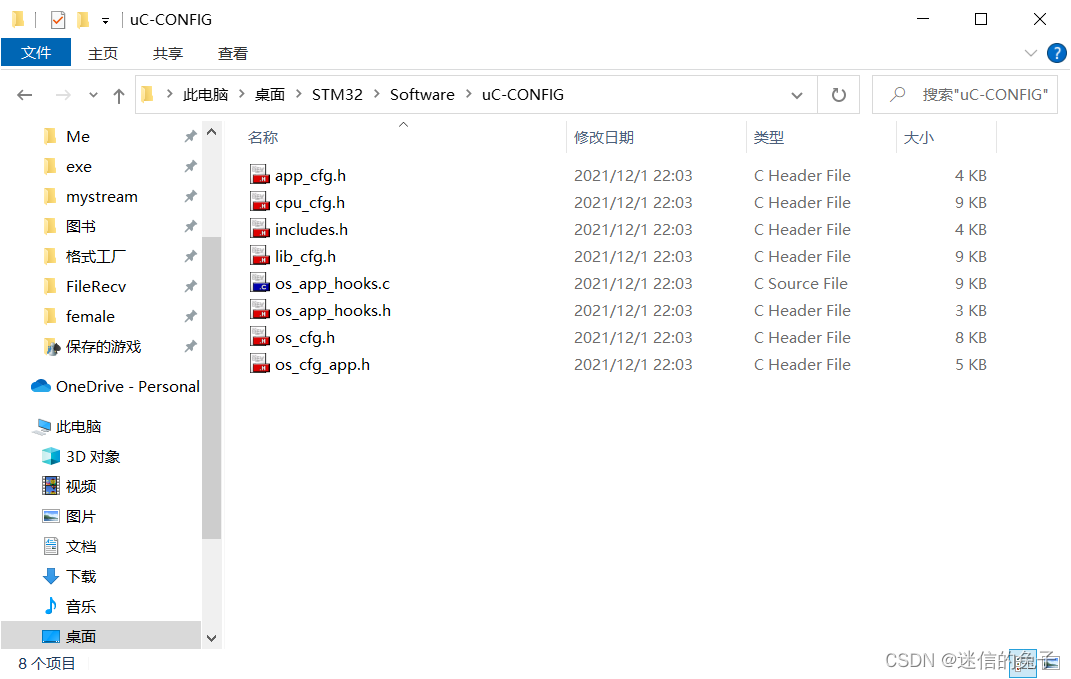1071x679 pixels.
Task: Sort by the 大小 column header
Action: (919, 137)
